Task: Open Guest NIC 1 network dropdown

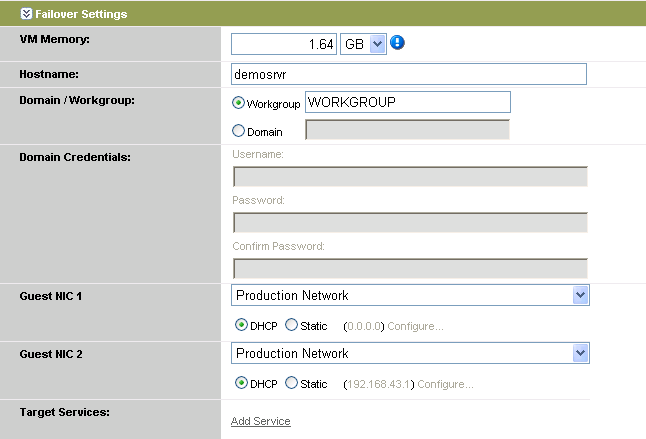Action: point(410,295)
